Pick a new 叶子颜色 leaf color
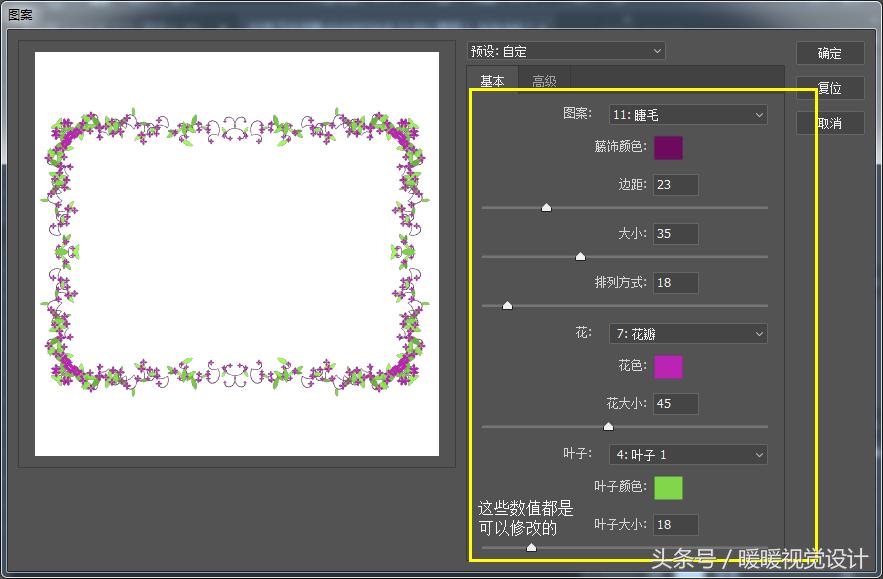This screenshot has width=883, height=579. tap(668, 488)
